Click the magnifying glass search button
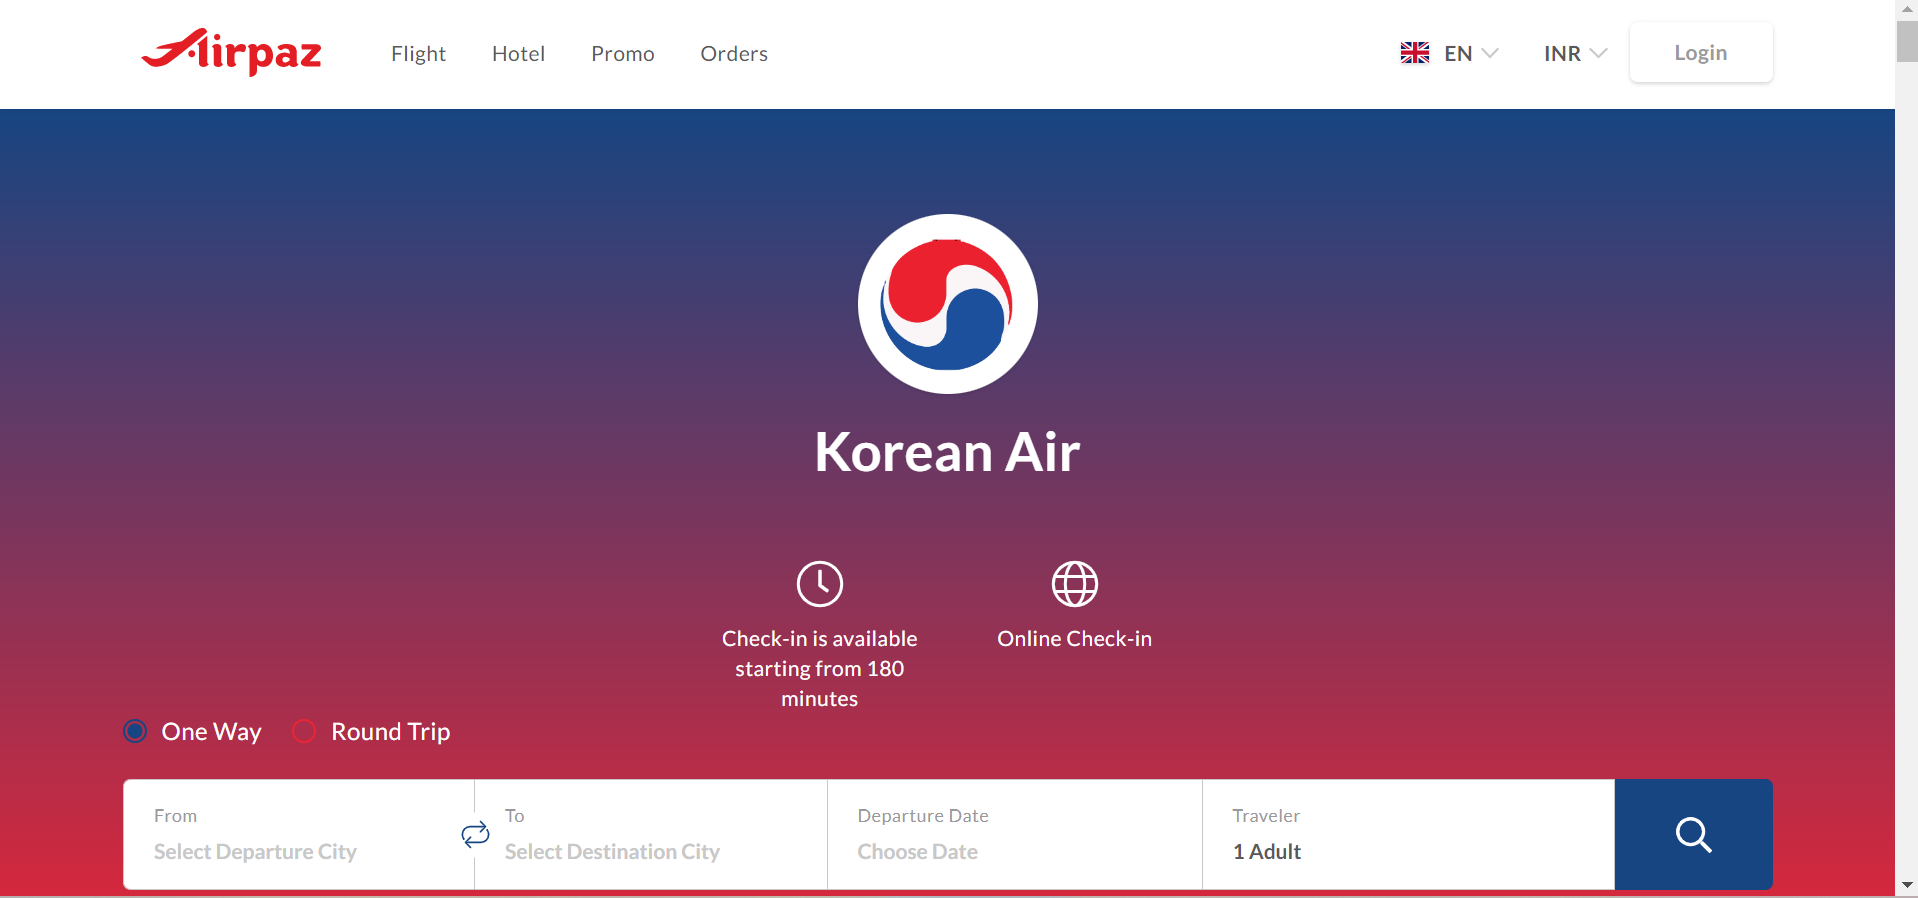Screen dimensions: 1918x898 [1692, 834]
